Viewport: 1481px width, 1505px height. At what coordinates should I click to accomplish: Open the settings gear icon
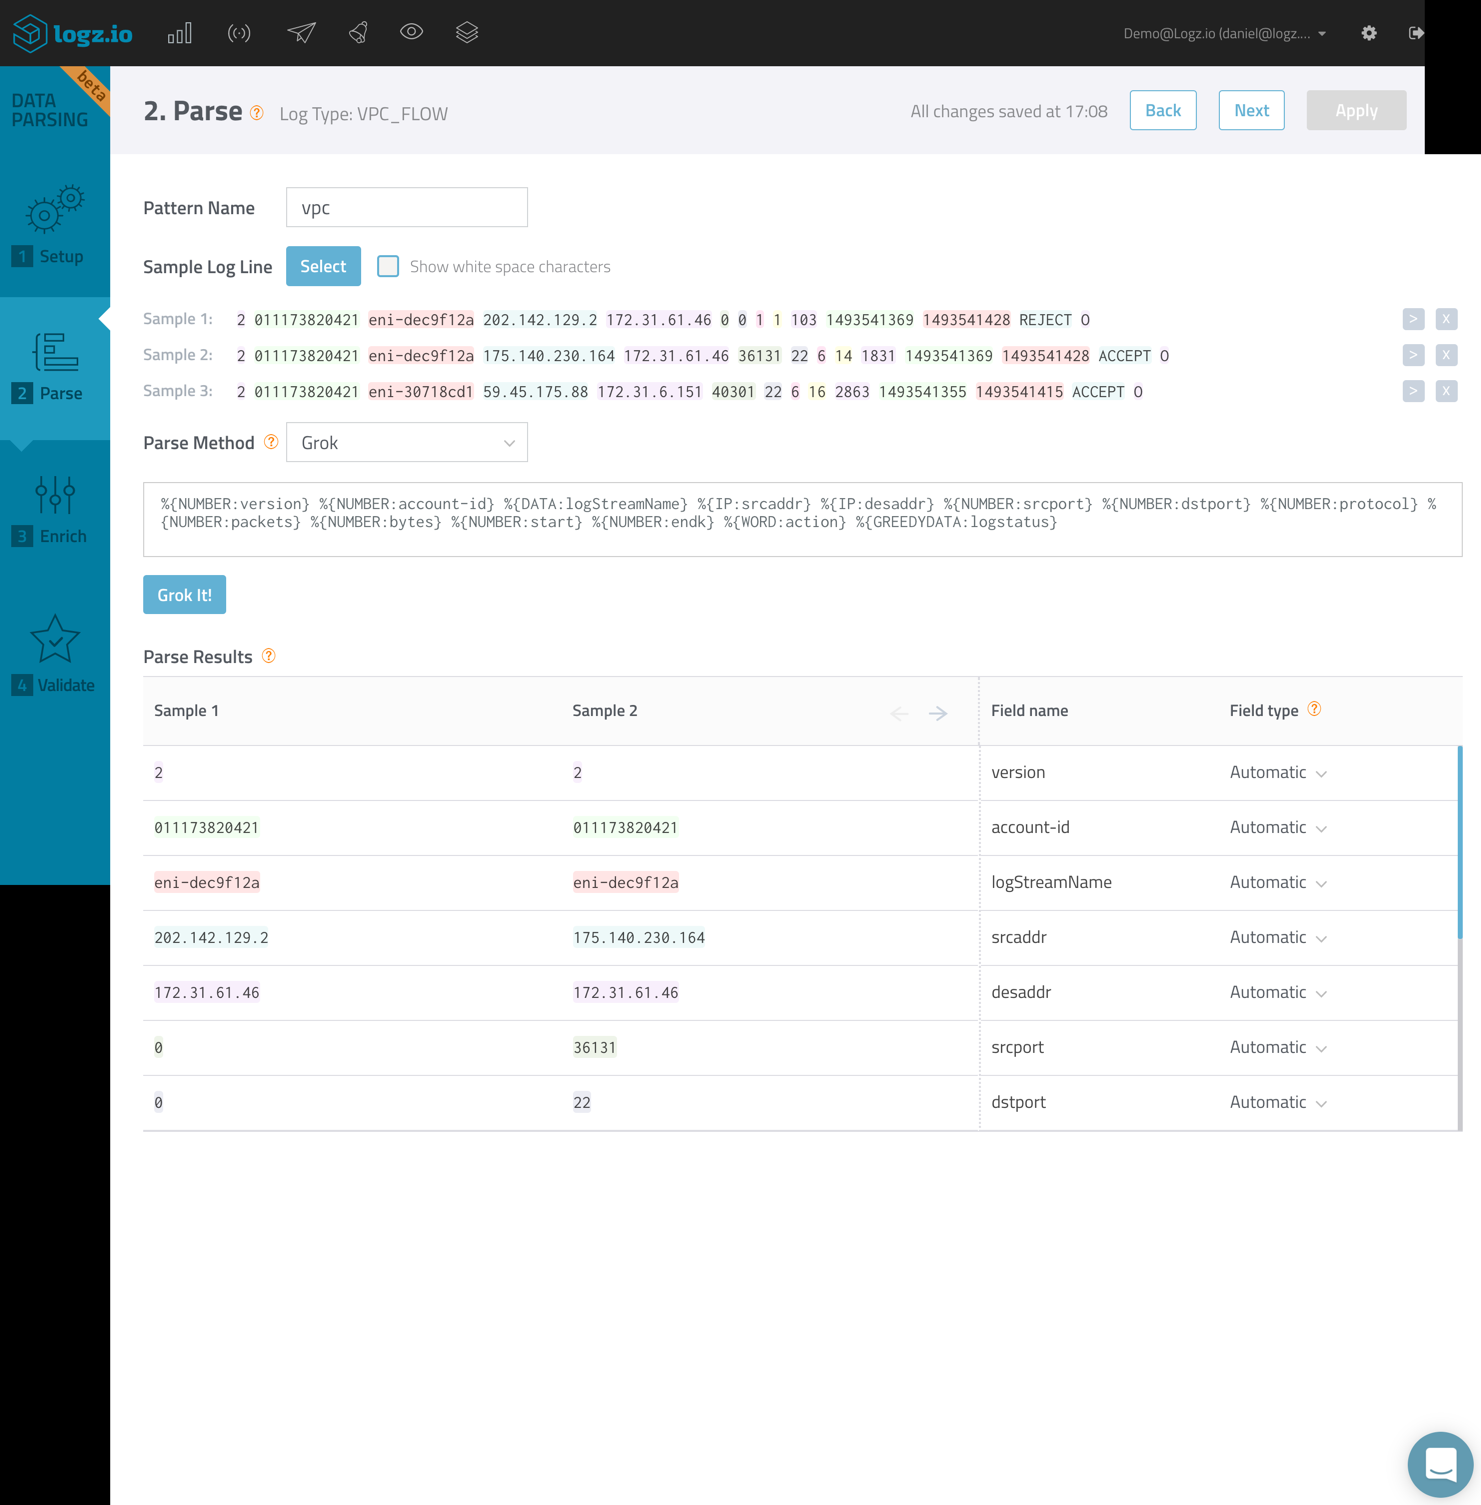tap(1369, 33)
